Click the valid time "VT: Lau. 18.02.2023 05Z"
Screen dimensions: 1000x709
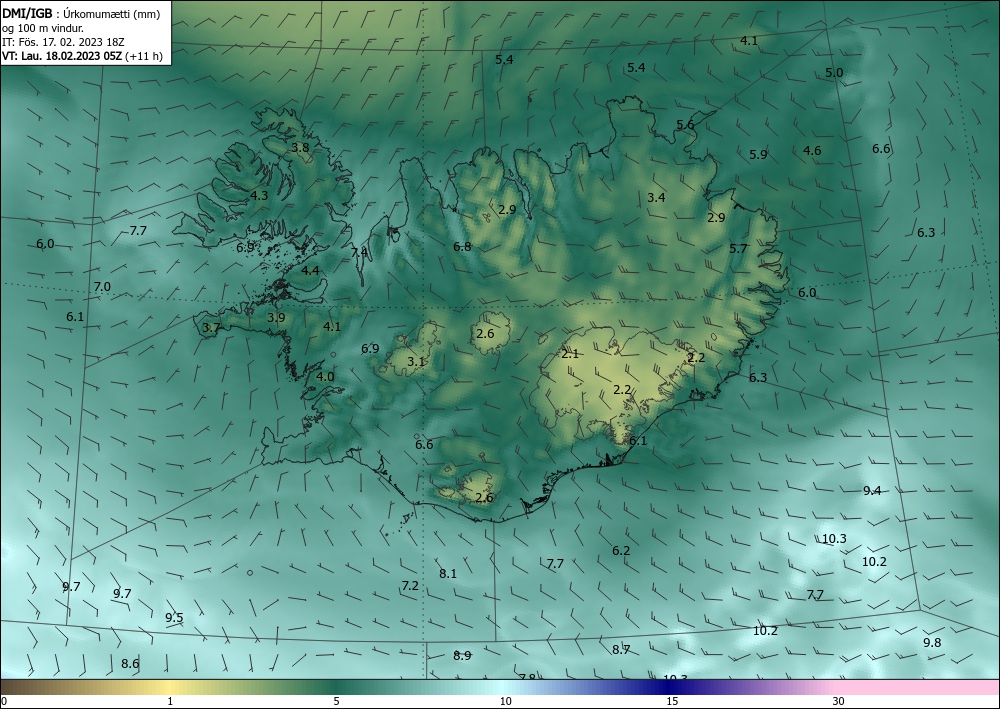point(62,56)
